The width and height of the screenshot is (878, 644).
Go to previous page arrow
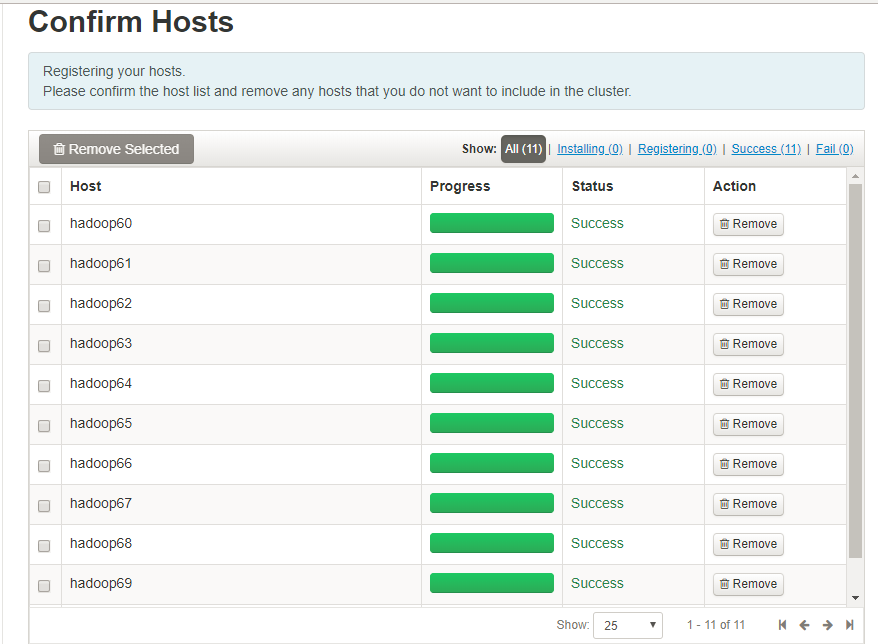pyautogui.click(x=805, y=625)
